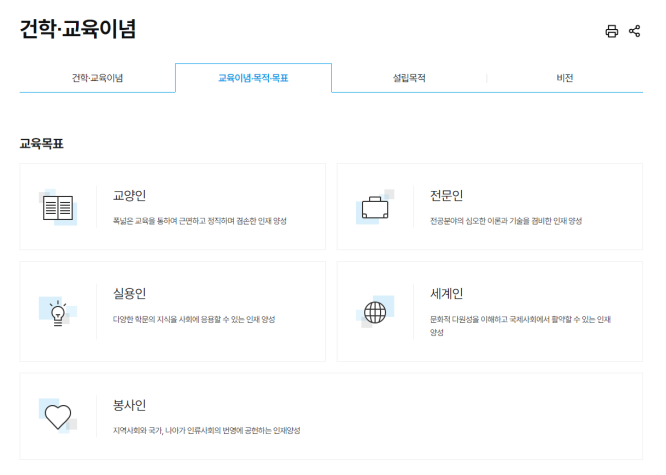Click the heart icon for 봉사인

58,416
